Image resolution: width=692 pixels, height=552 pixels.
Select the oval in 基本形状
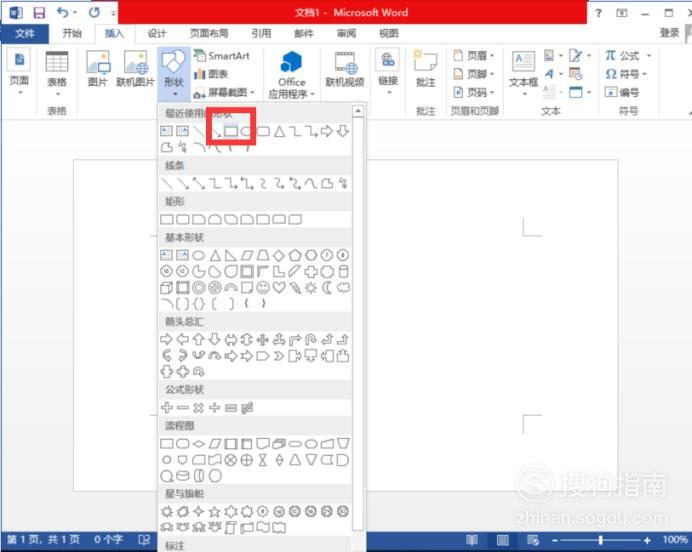(x=199, y=255)
